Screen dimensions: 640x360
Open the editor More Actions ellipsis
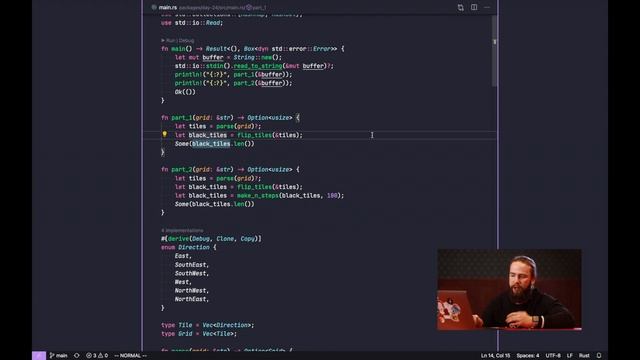[x=487, y=7]
